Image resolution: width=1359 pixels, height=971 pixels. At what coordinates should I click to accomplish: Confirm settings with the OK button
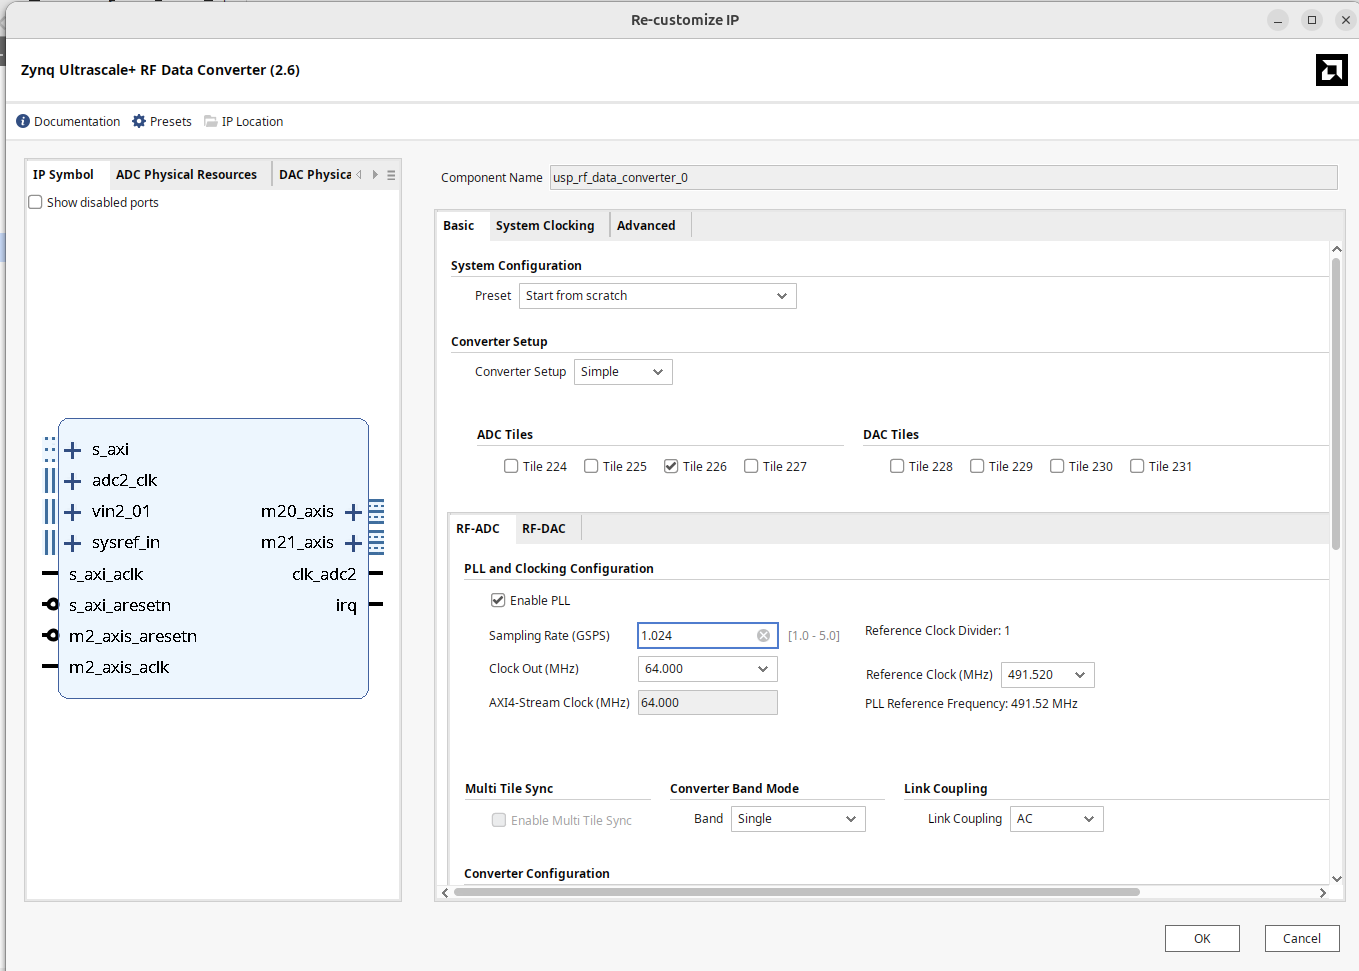point(1202,938)
